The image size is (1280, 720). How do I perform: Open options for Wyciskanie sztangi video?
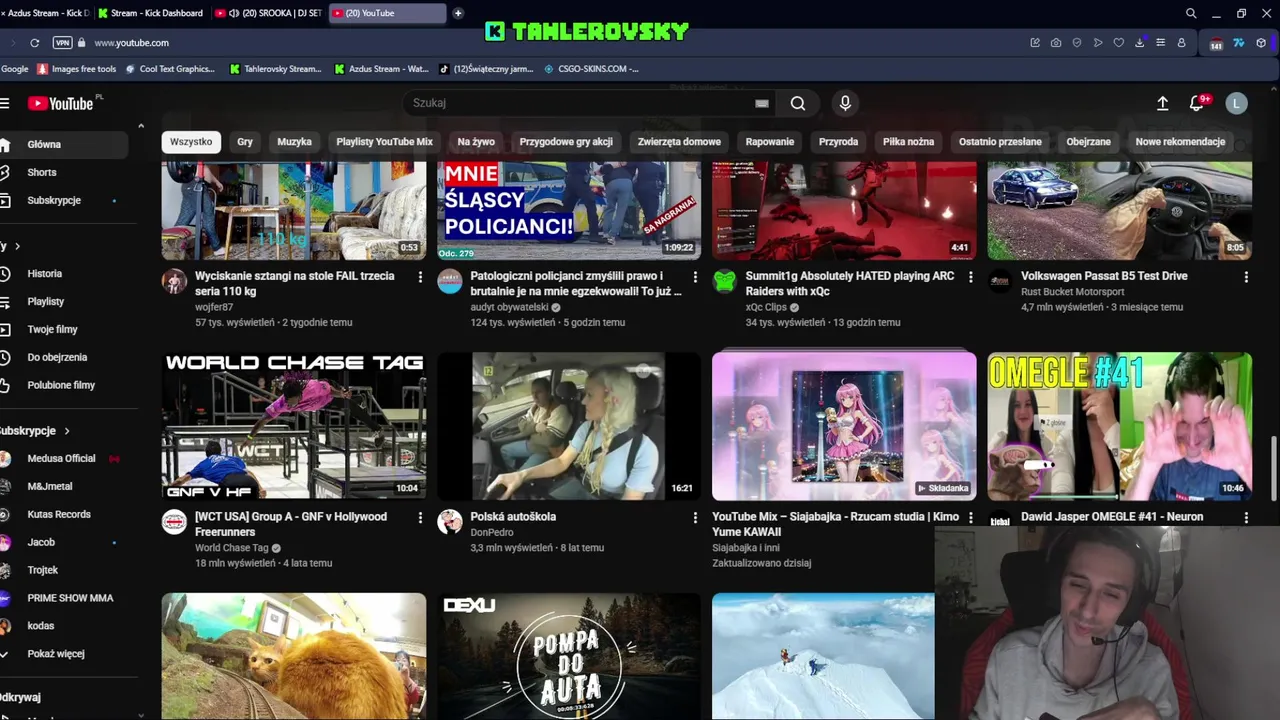(x=420, y=277)
